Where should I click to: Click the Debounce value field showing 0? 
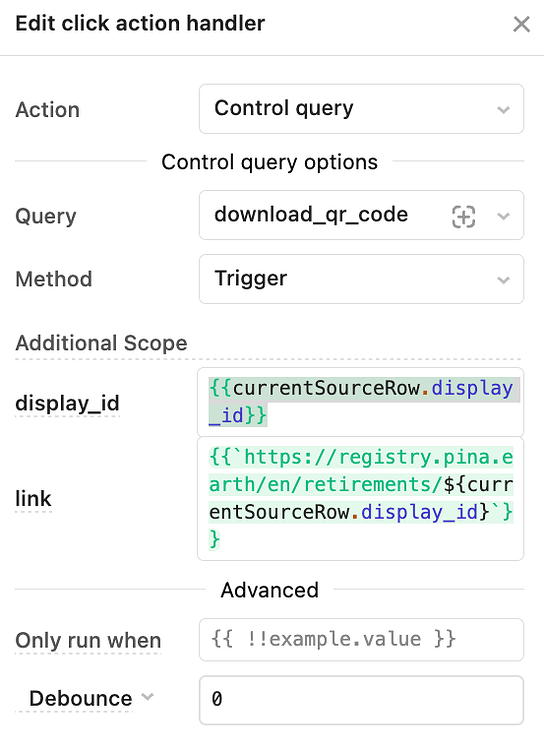[x=361, y=700]
